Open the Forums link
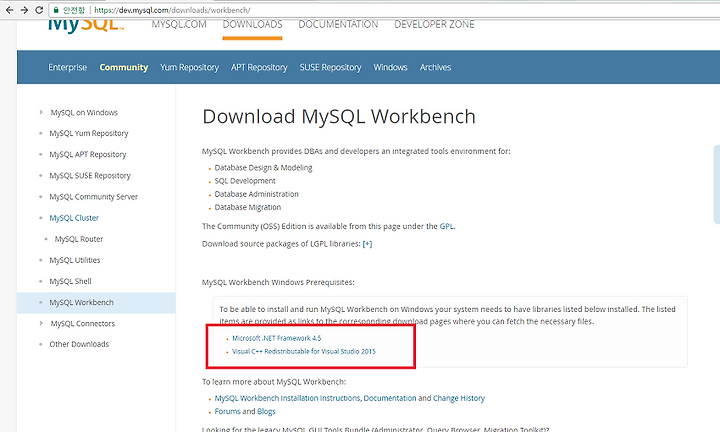Image resolution: width=720 pixels, height=432 pixels. [227, 411]
